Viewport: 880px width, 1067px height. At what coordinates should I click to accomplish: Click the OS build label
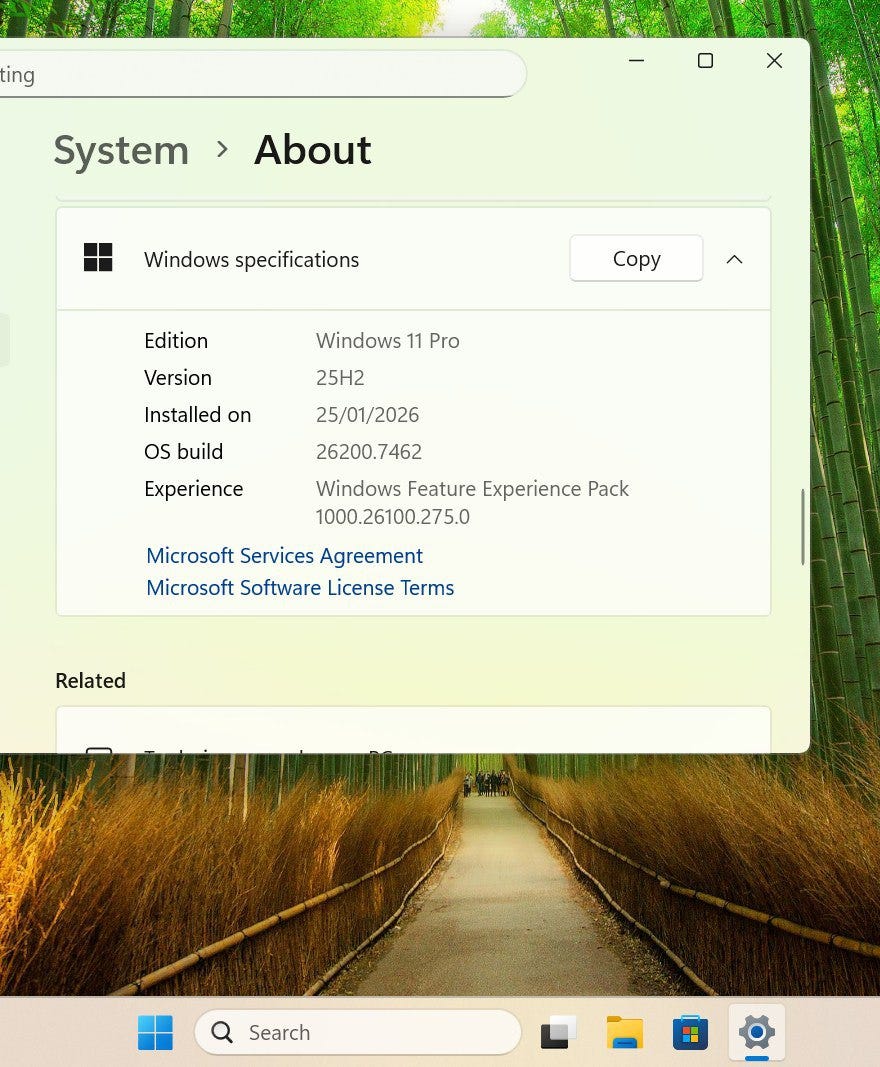pos(184,452)
